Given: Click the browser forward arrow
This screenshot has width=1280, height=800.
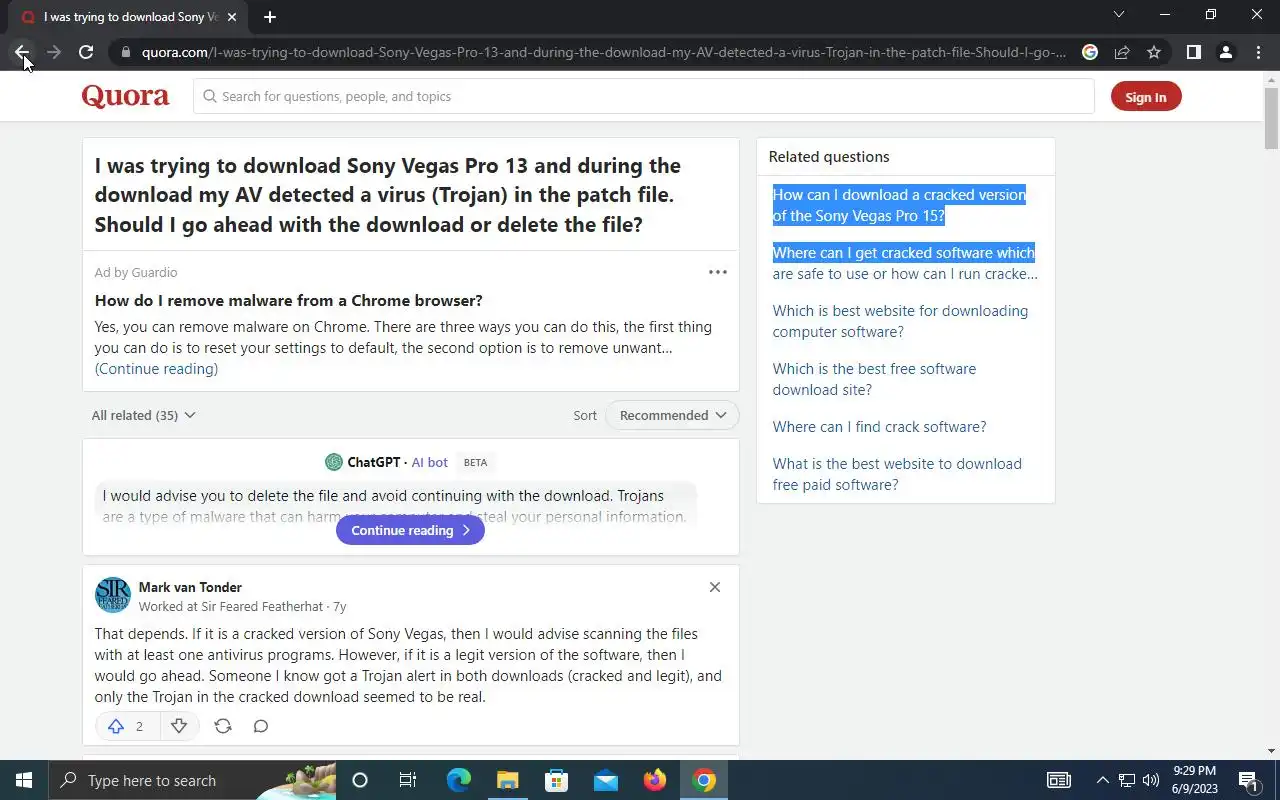Looking at the screenshot, I should [54, 52].
